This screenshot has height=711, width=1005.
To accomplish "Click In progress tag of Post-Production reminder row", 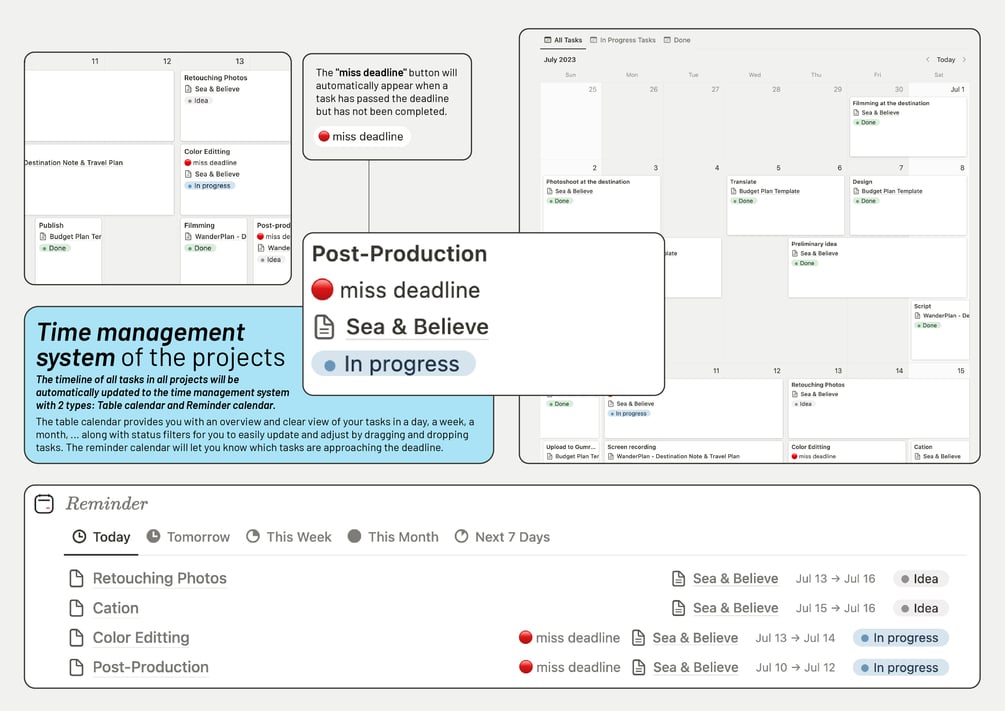I will [x=900, y=667].
